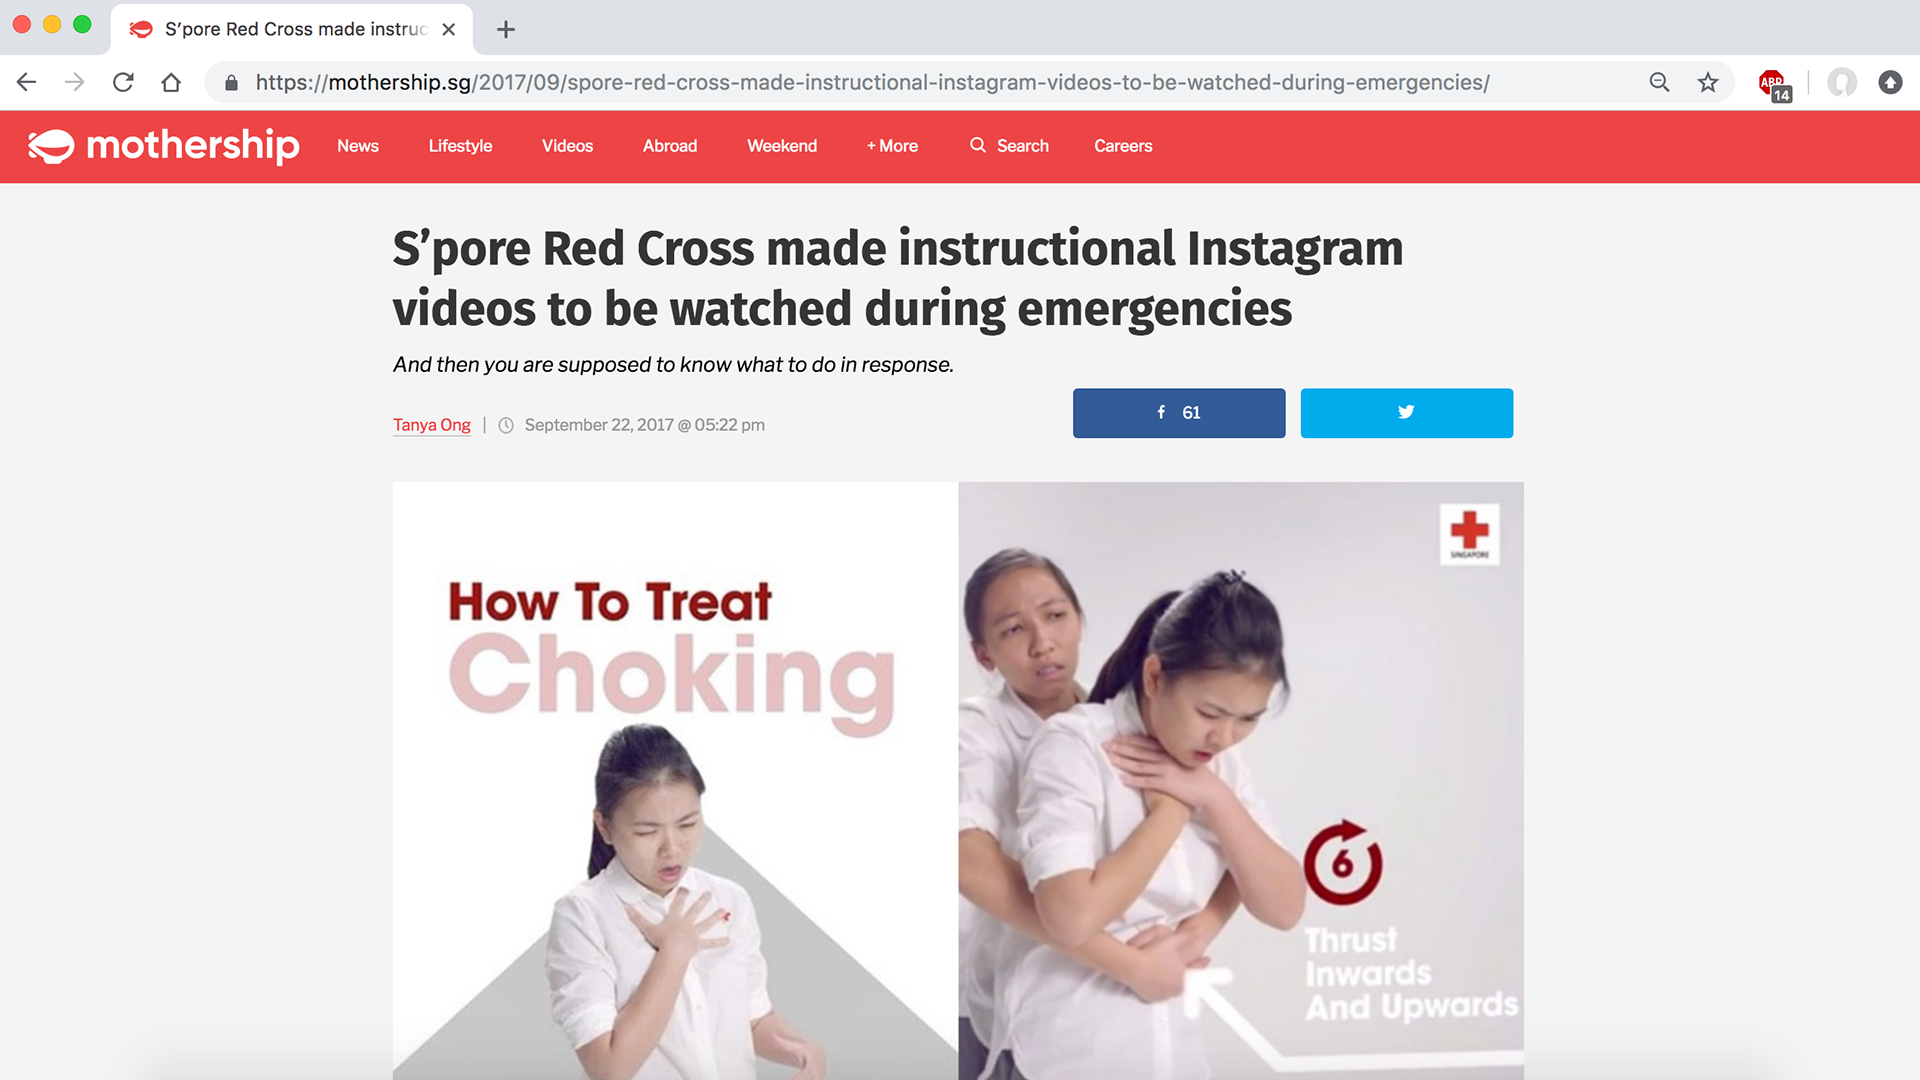Open the Adblock extension icon
The image size is (1920, 1080).
pos(1775,84)
